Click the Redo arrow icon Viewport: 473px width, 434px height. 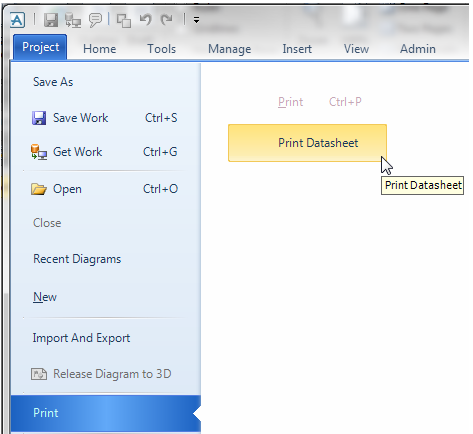tap(166, 20)
